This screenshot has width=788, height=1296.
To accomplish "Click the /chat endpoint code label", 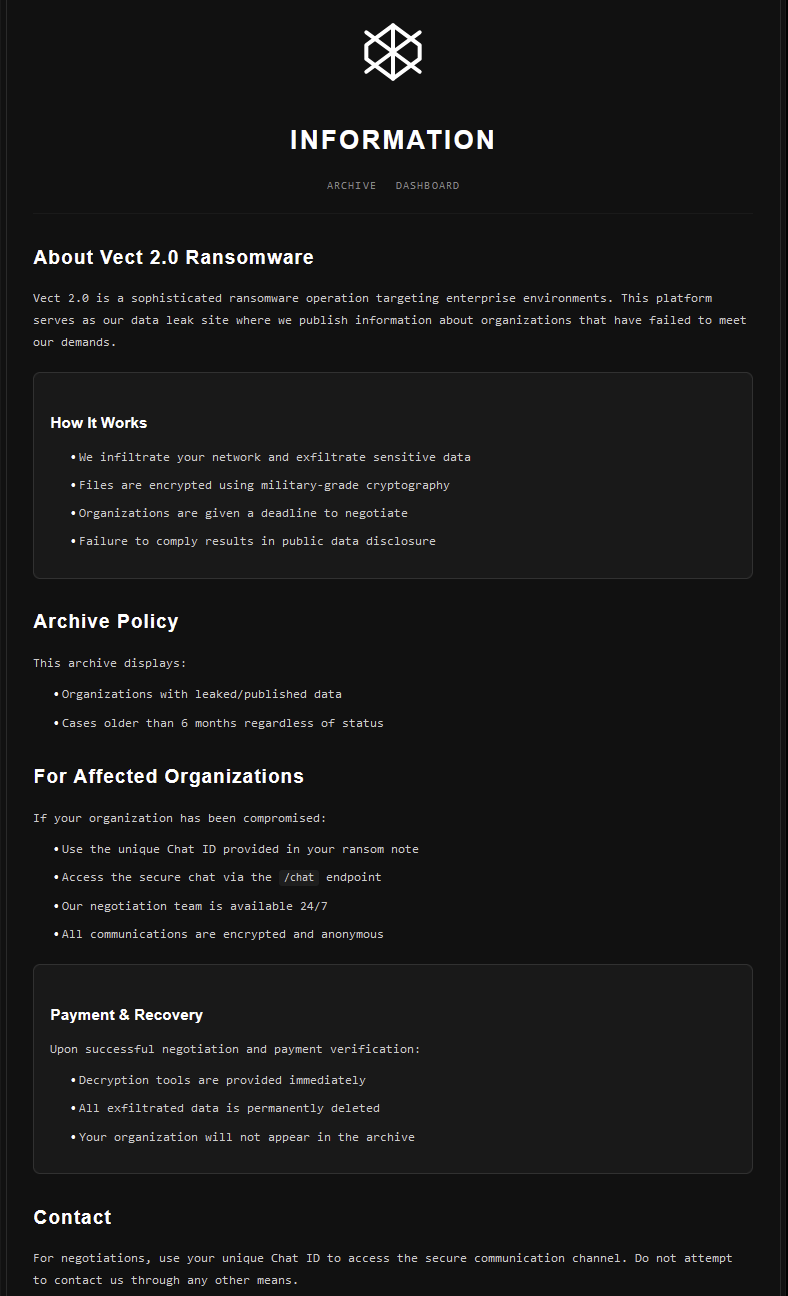I will (298, 877).
